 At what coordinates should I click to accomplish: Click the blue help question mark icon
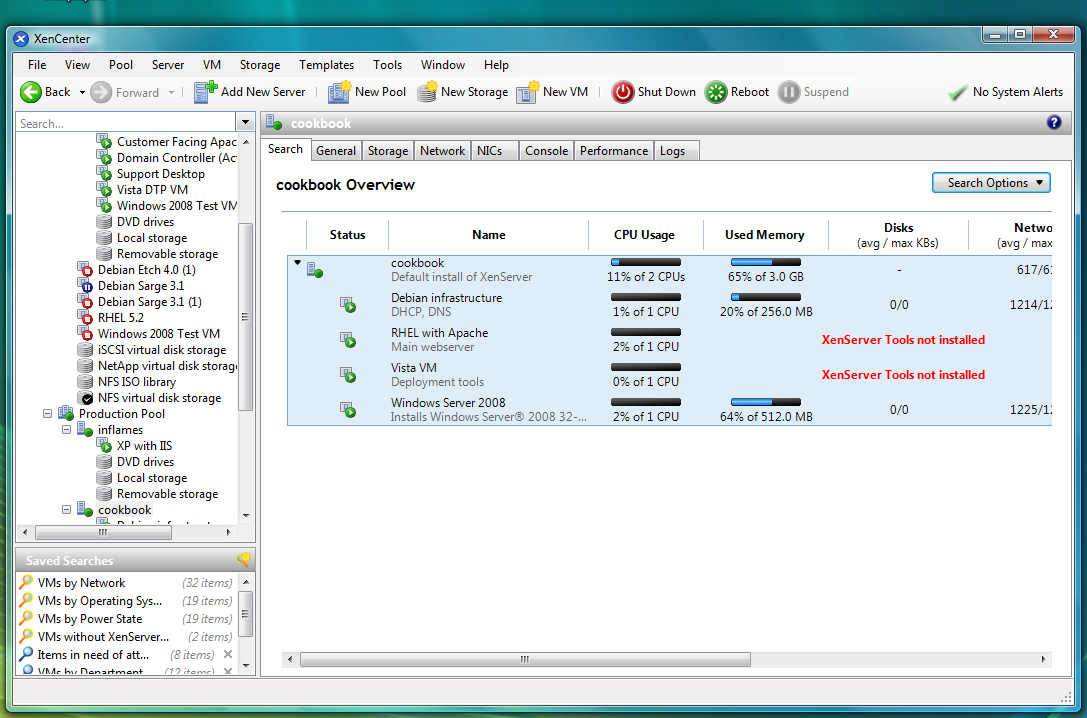[1054, 123]
